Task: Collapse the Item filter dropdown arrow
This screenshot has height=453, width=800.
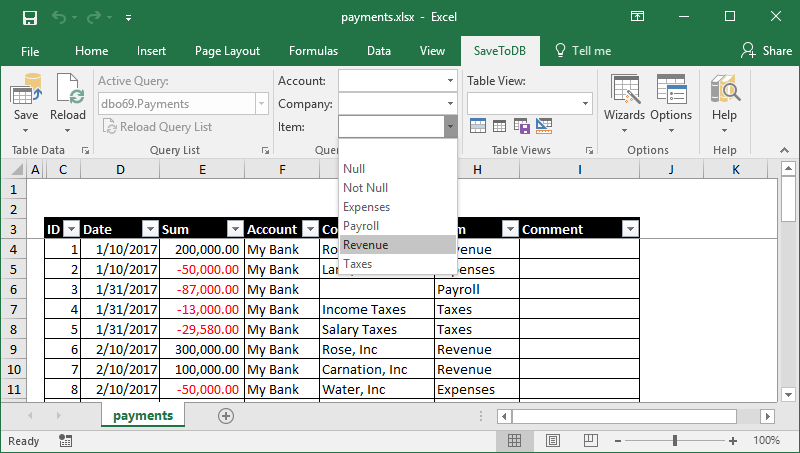Action: coord(451,127)
